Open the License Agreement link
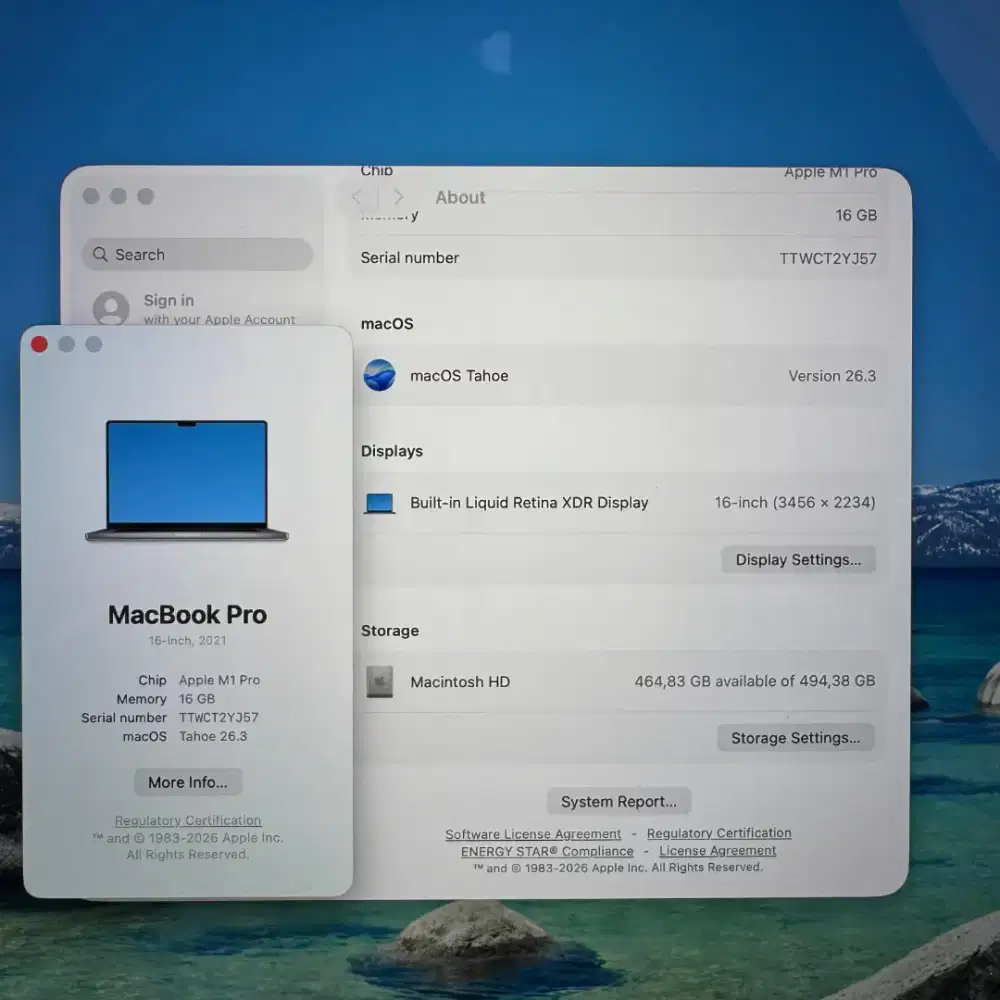The height and width of the screenshot is (1000, 1000). pos(717,851)
